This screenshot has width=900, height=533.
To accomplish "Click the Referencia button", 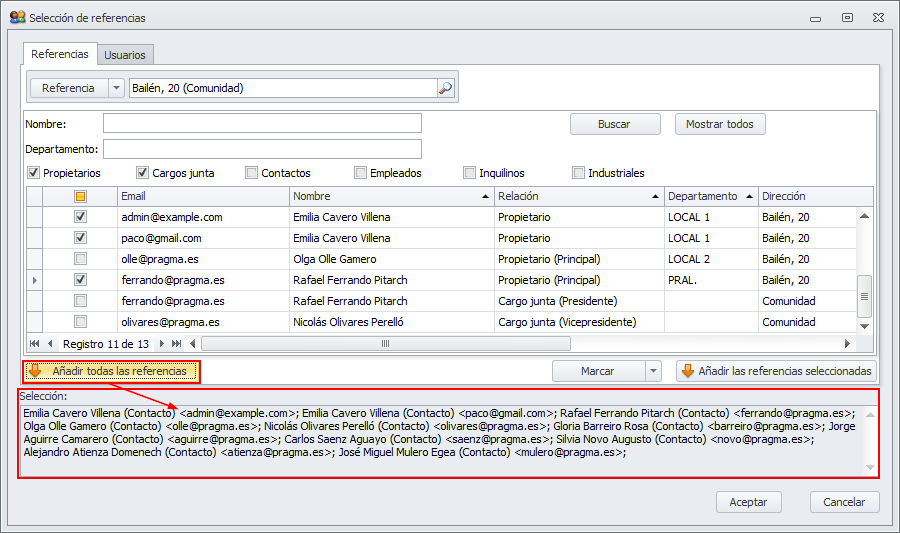I will tap(68, 88).
